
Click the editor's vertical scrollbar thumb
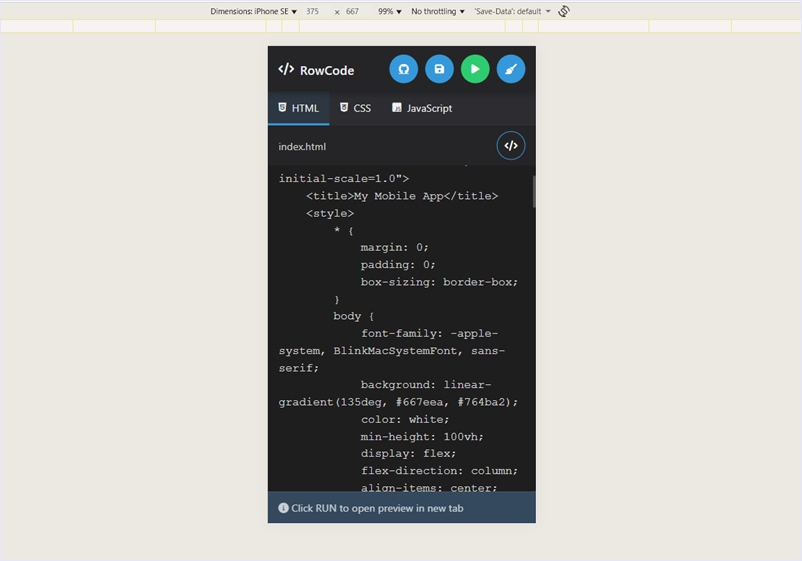pos(533,191)
